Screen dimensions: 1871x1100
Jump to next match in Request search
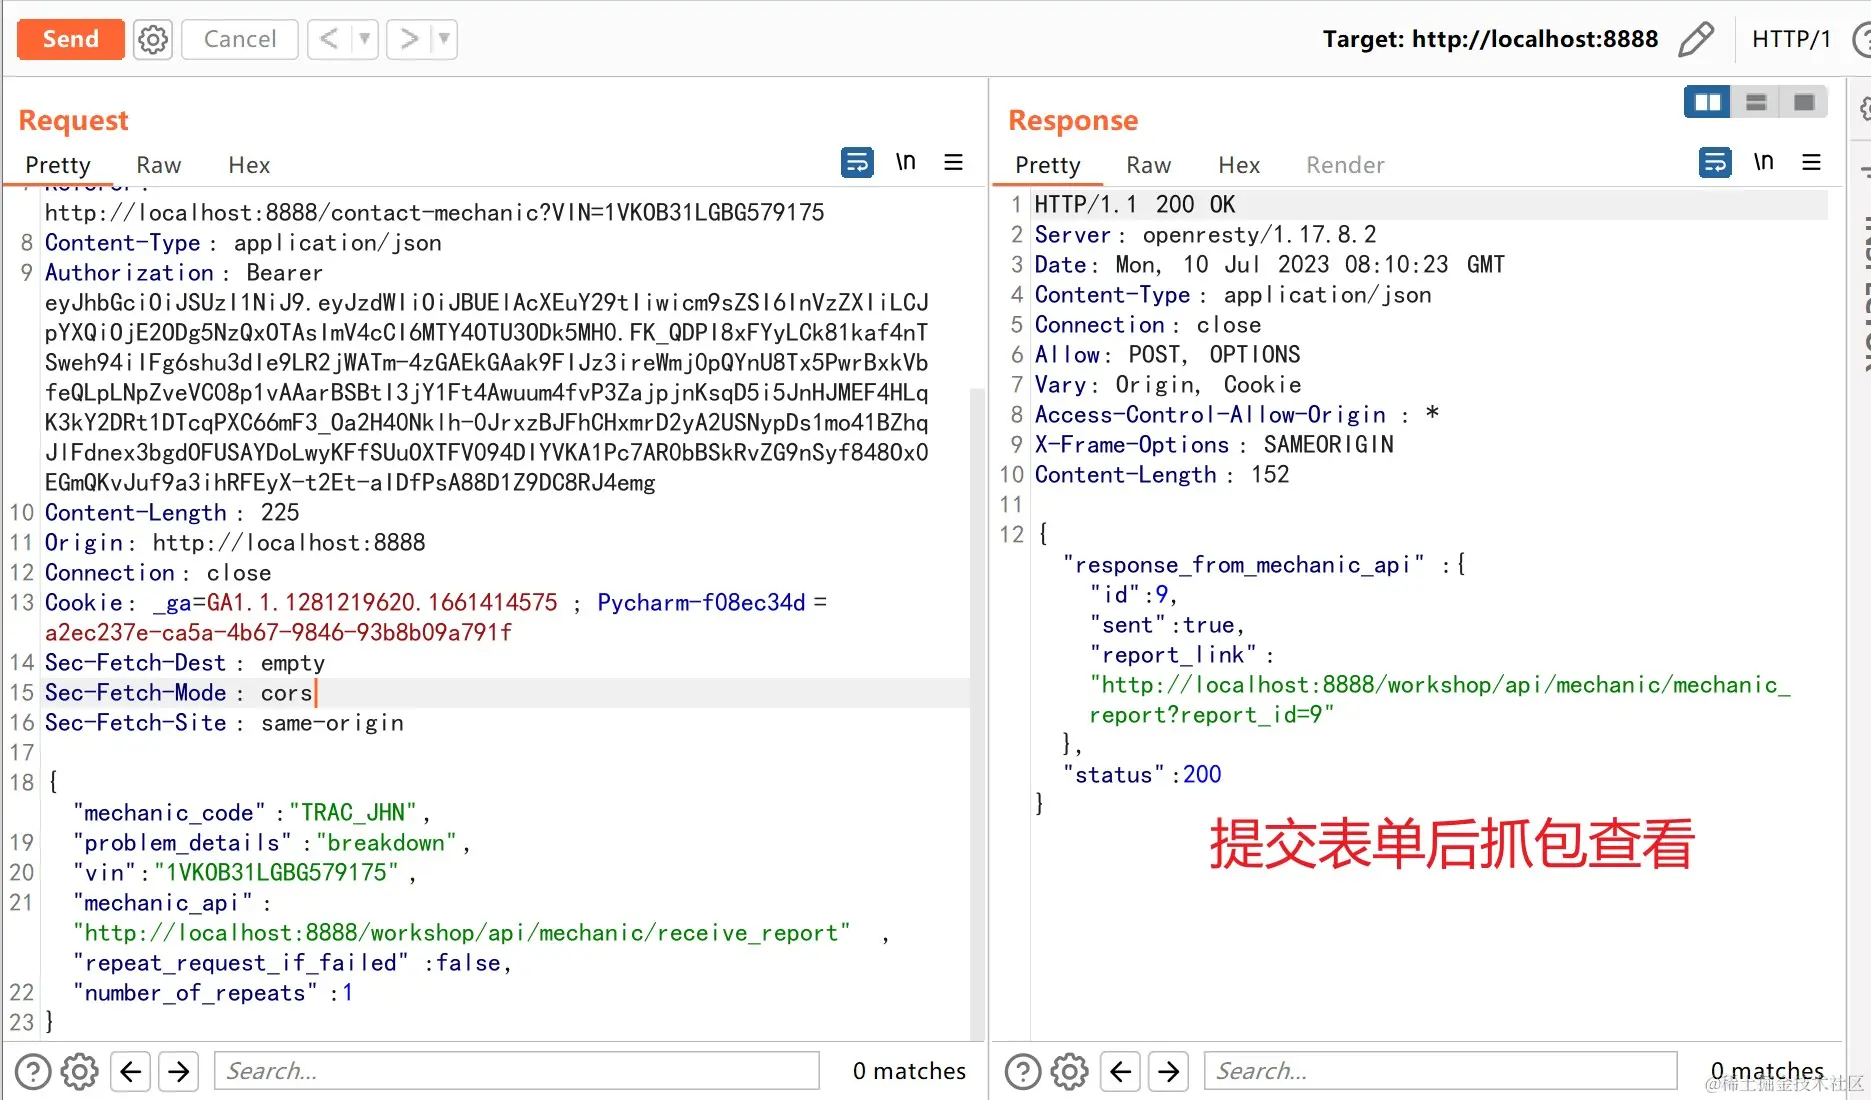point(179,1072)
